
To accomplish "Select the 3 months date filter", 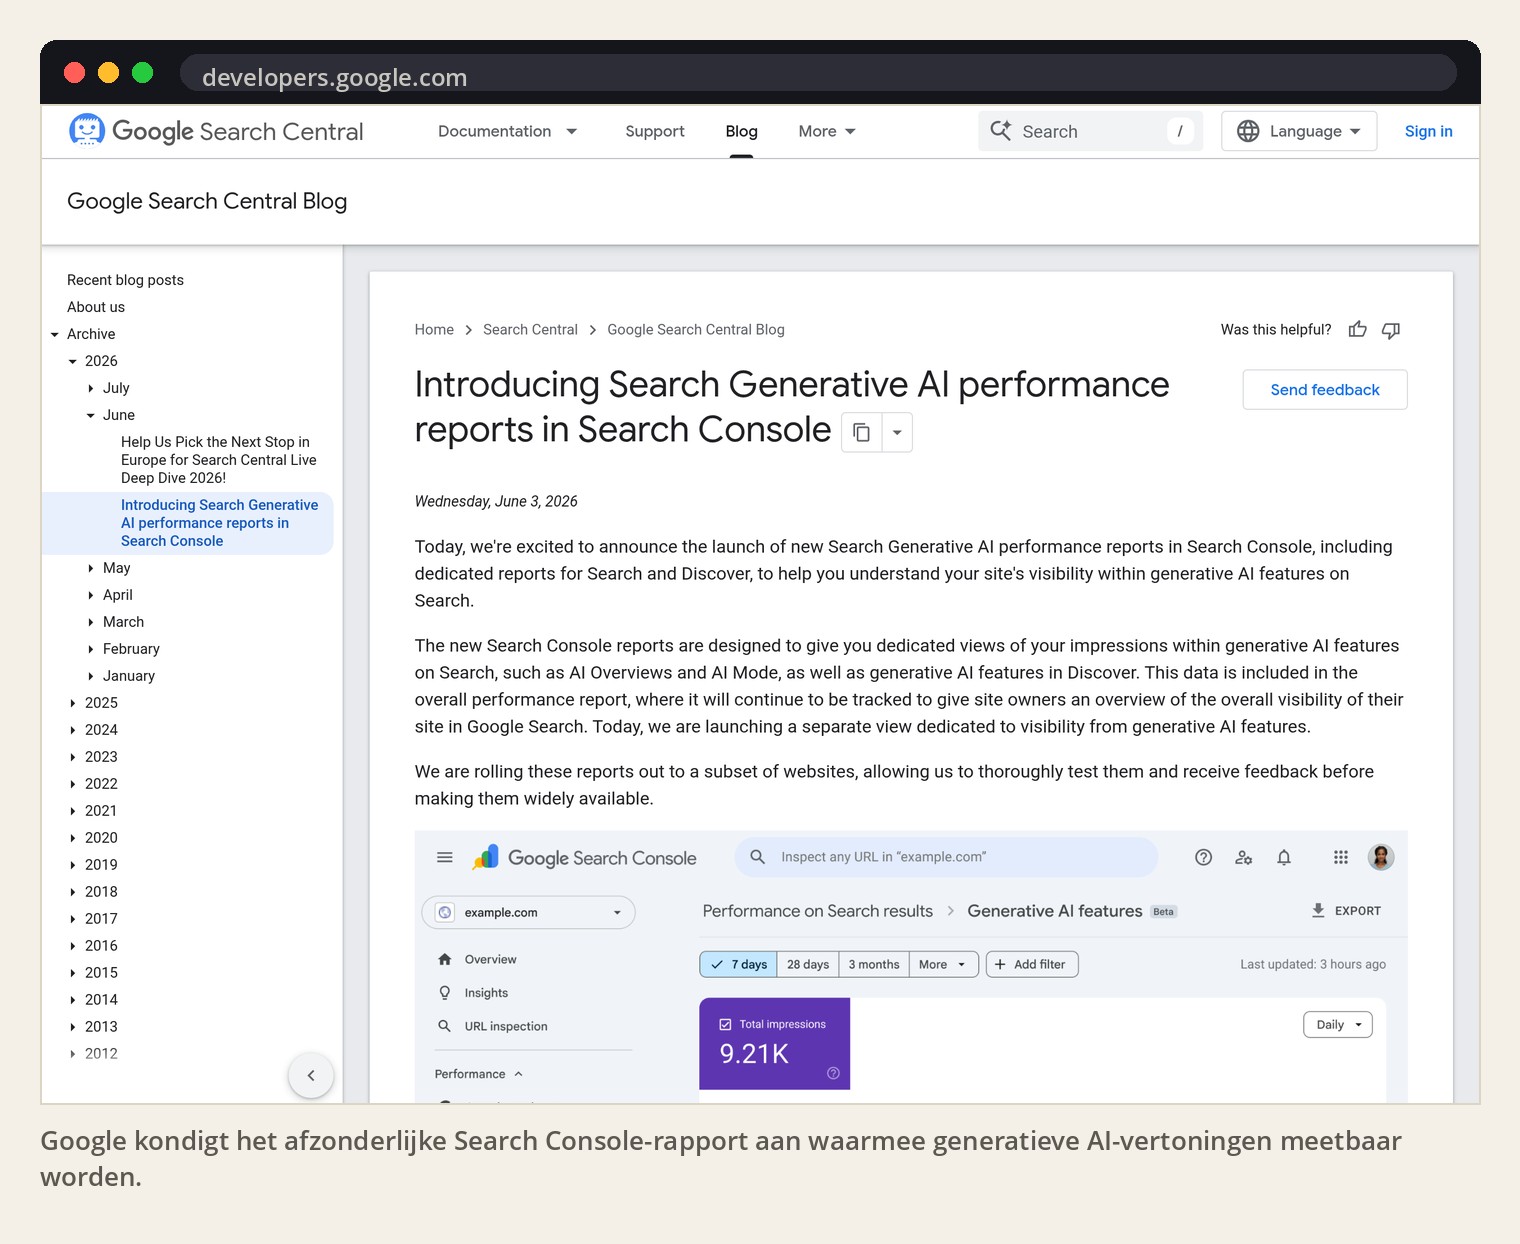I will [874, 964].
